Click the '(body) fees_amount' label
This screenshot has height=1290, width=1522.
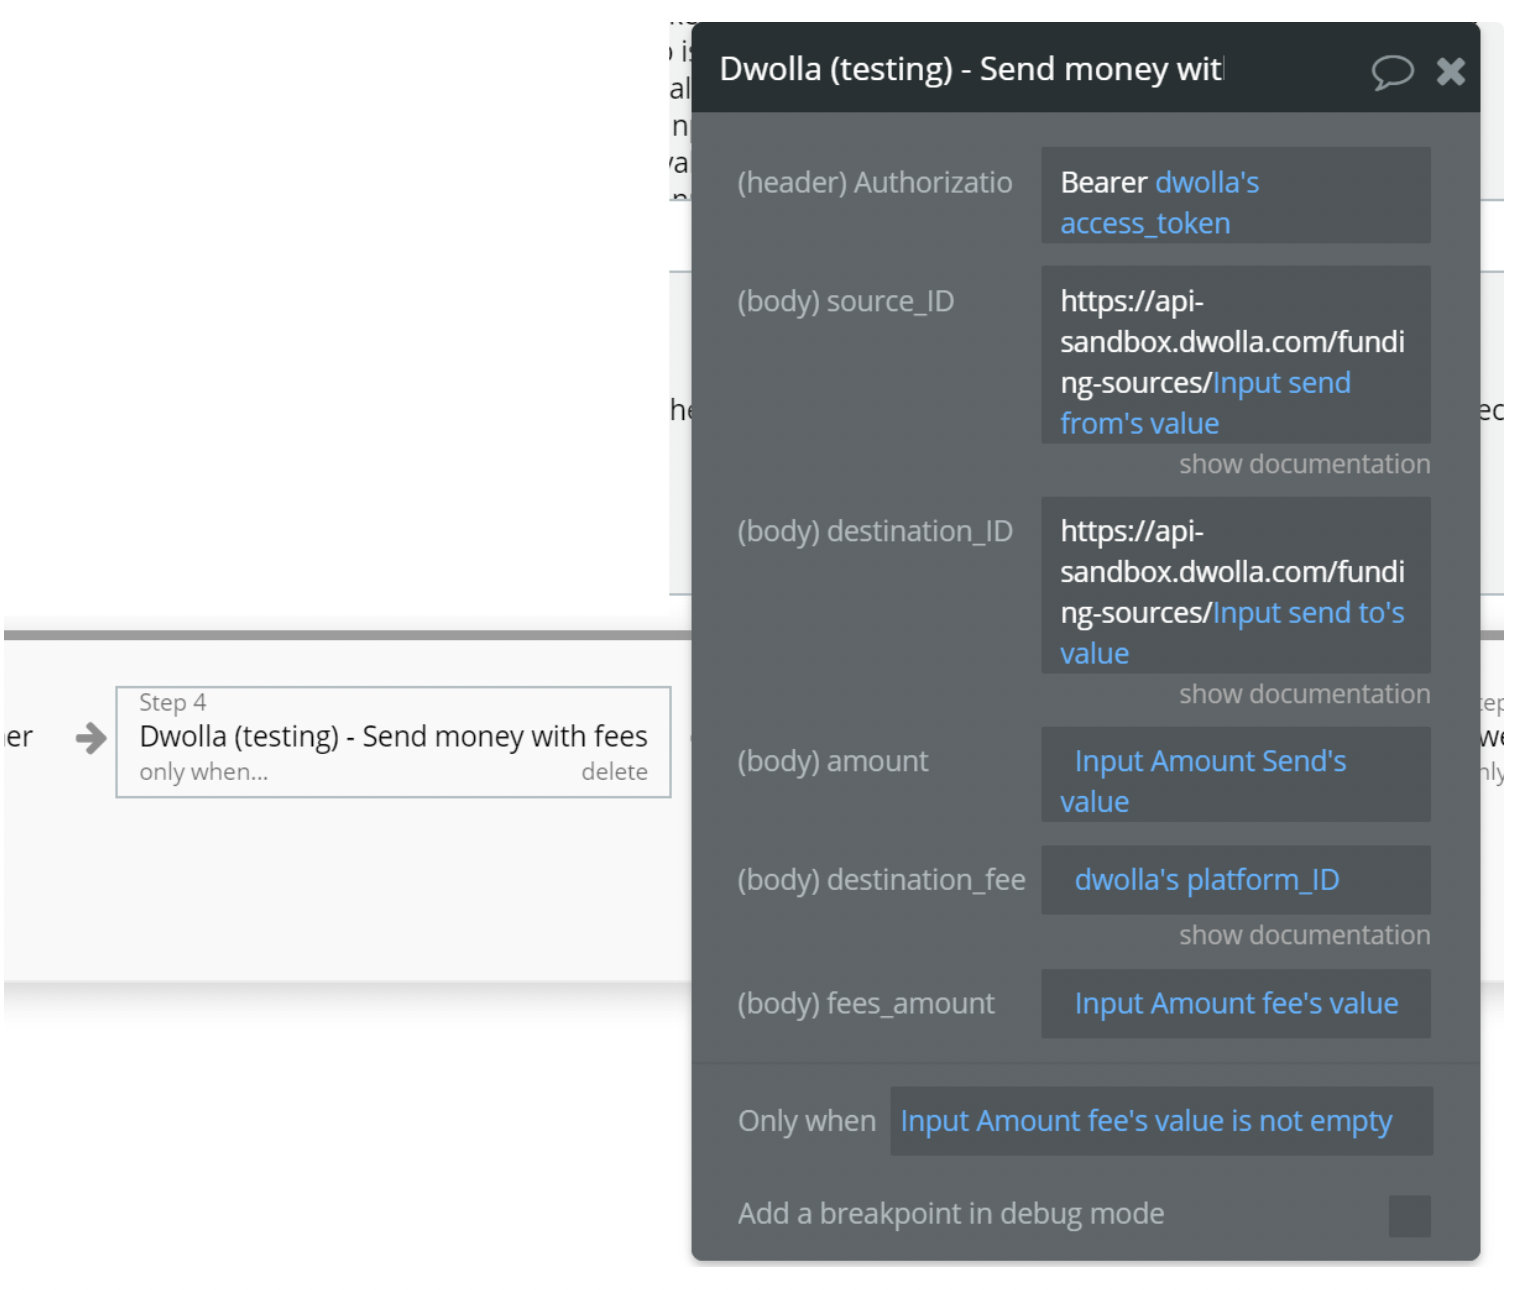click(x=866, y=1003)
